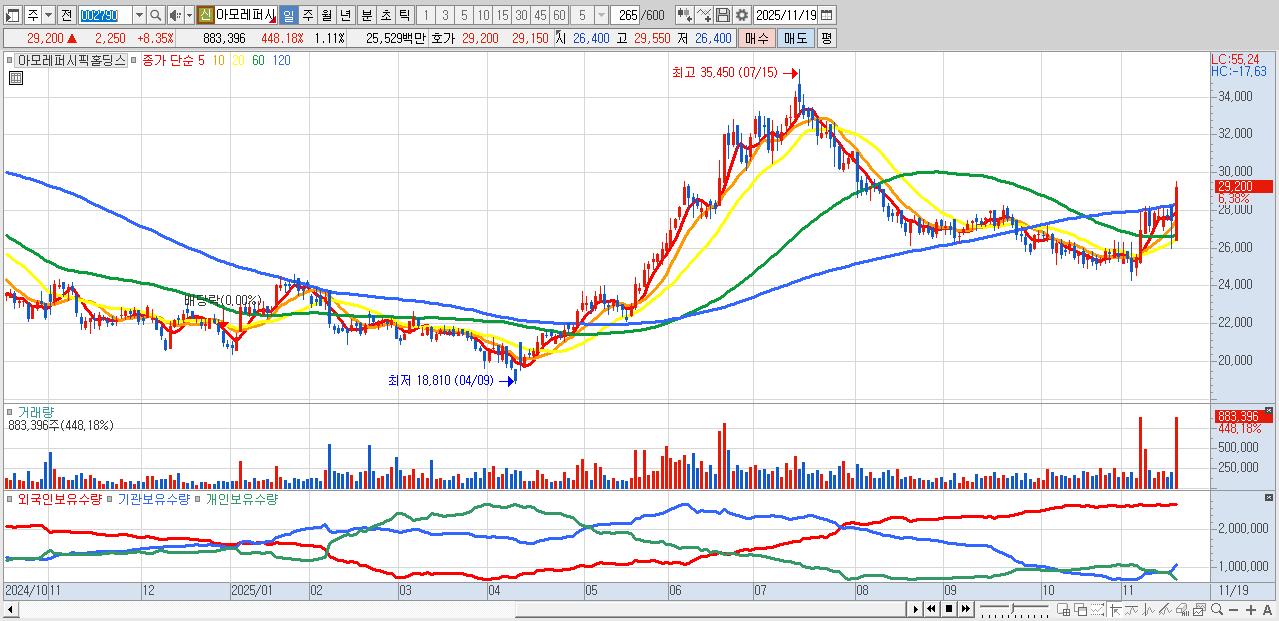Select the 초 second chart period
The height and width of the screenshot is (621, 1279).
tap(385, 15)
